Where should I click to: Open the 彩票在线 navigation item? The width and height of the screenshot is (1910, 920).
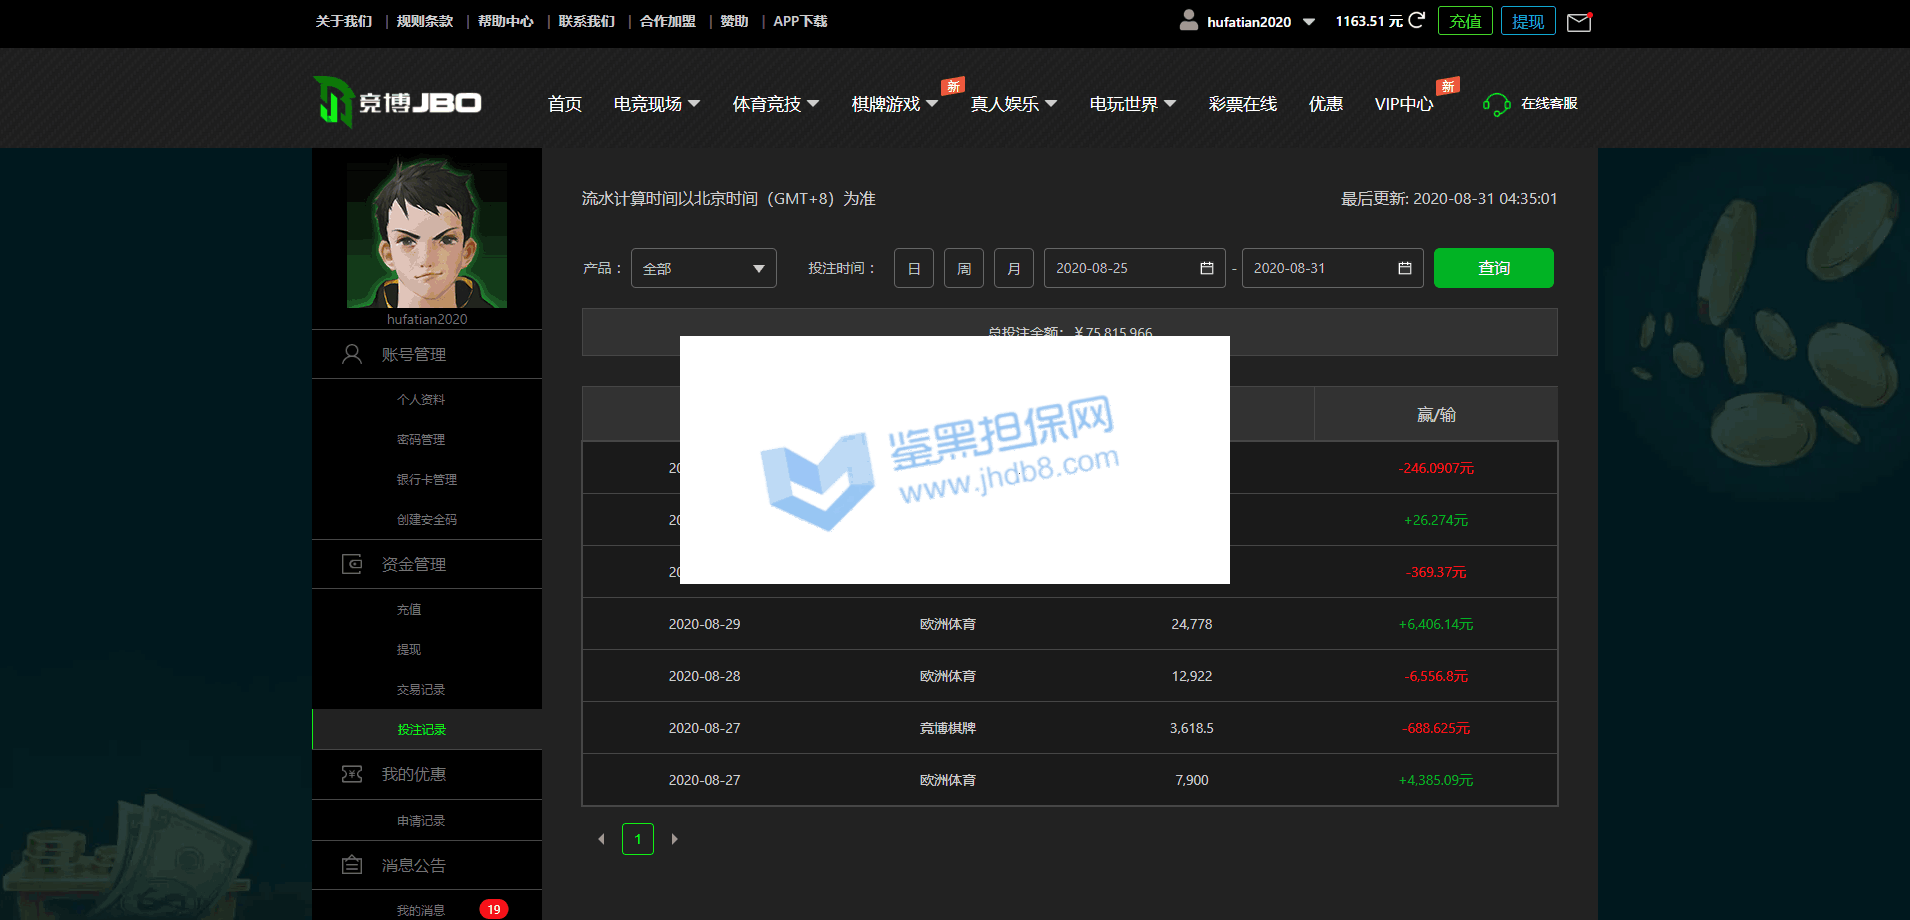[1242, 104]
